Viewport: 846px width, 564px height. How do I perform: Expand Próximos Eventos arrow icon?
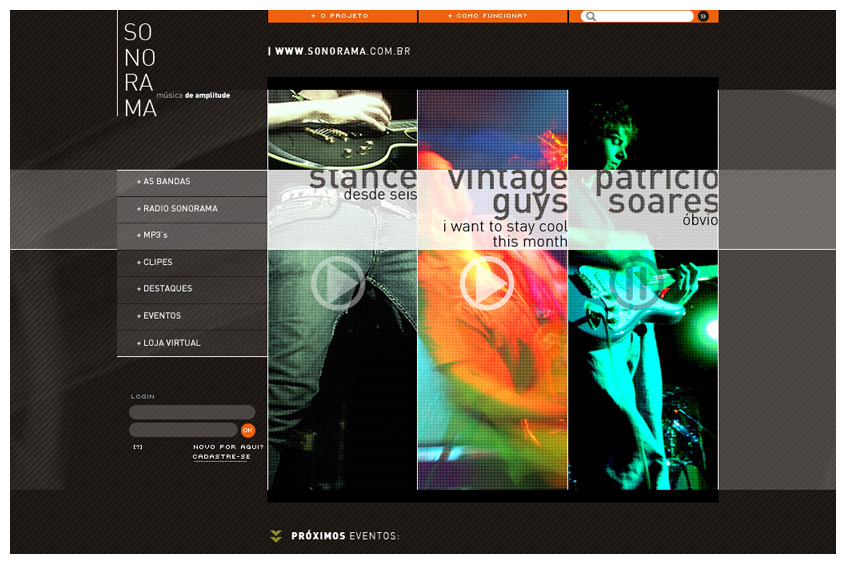pyautogui.click(x=276, y=536)
